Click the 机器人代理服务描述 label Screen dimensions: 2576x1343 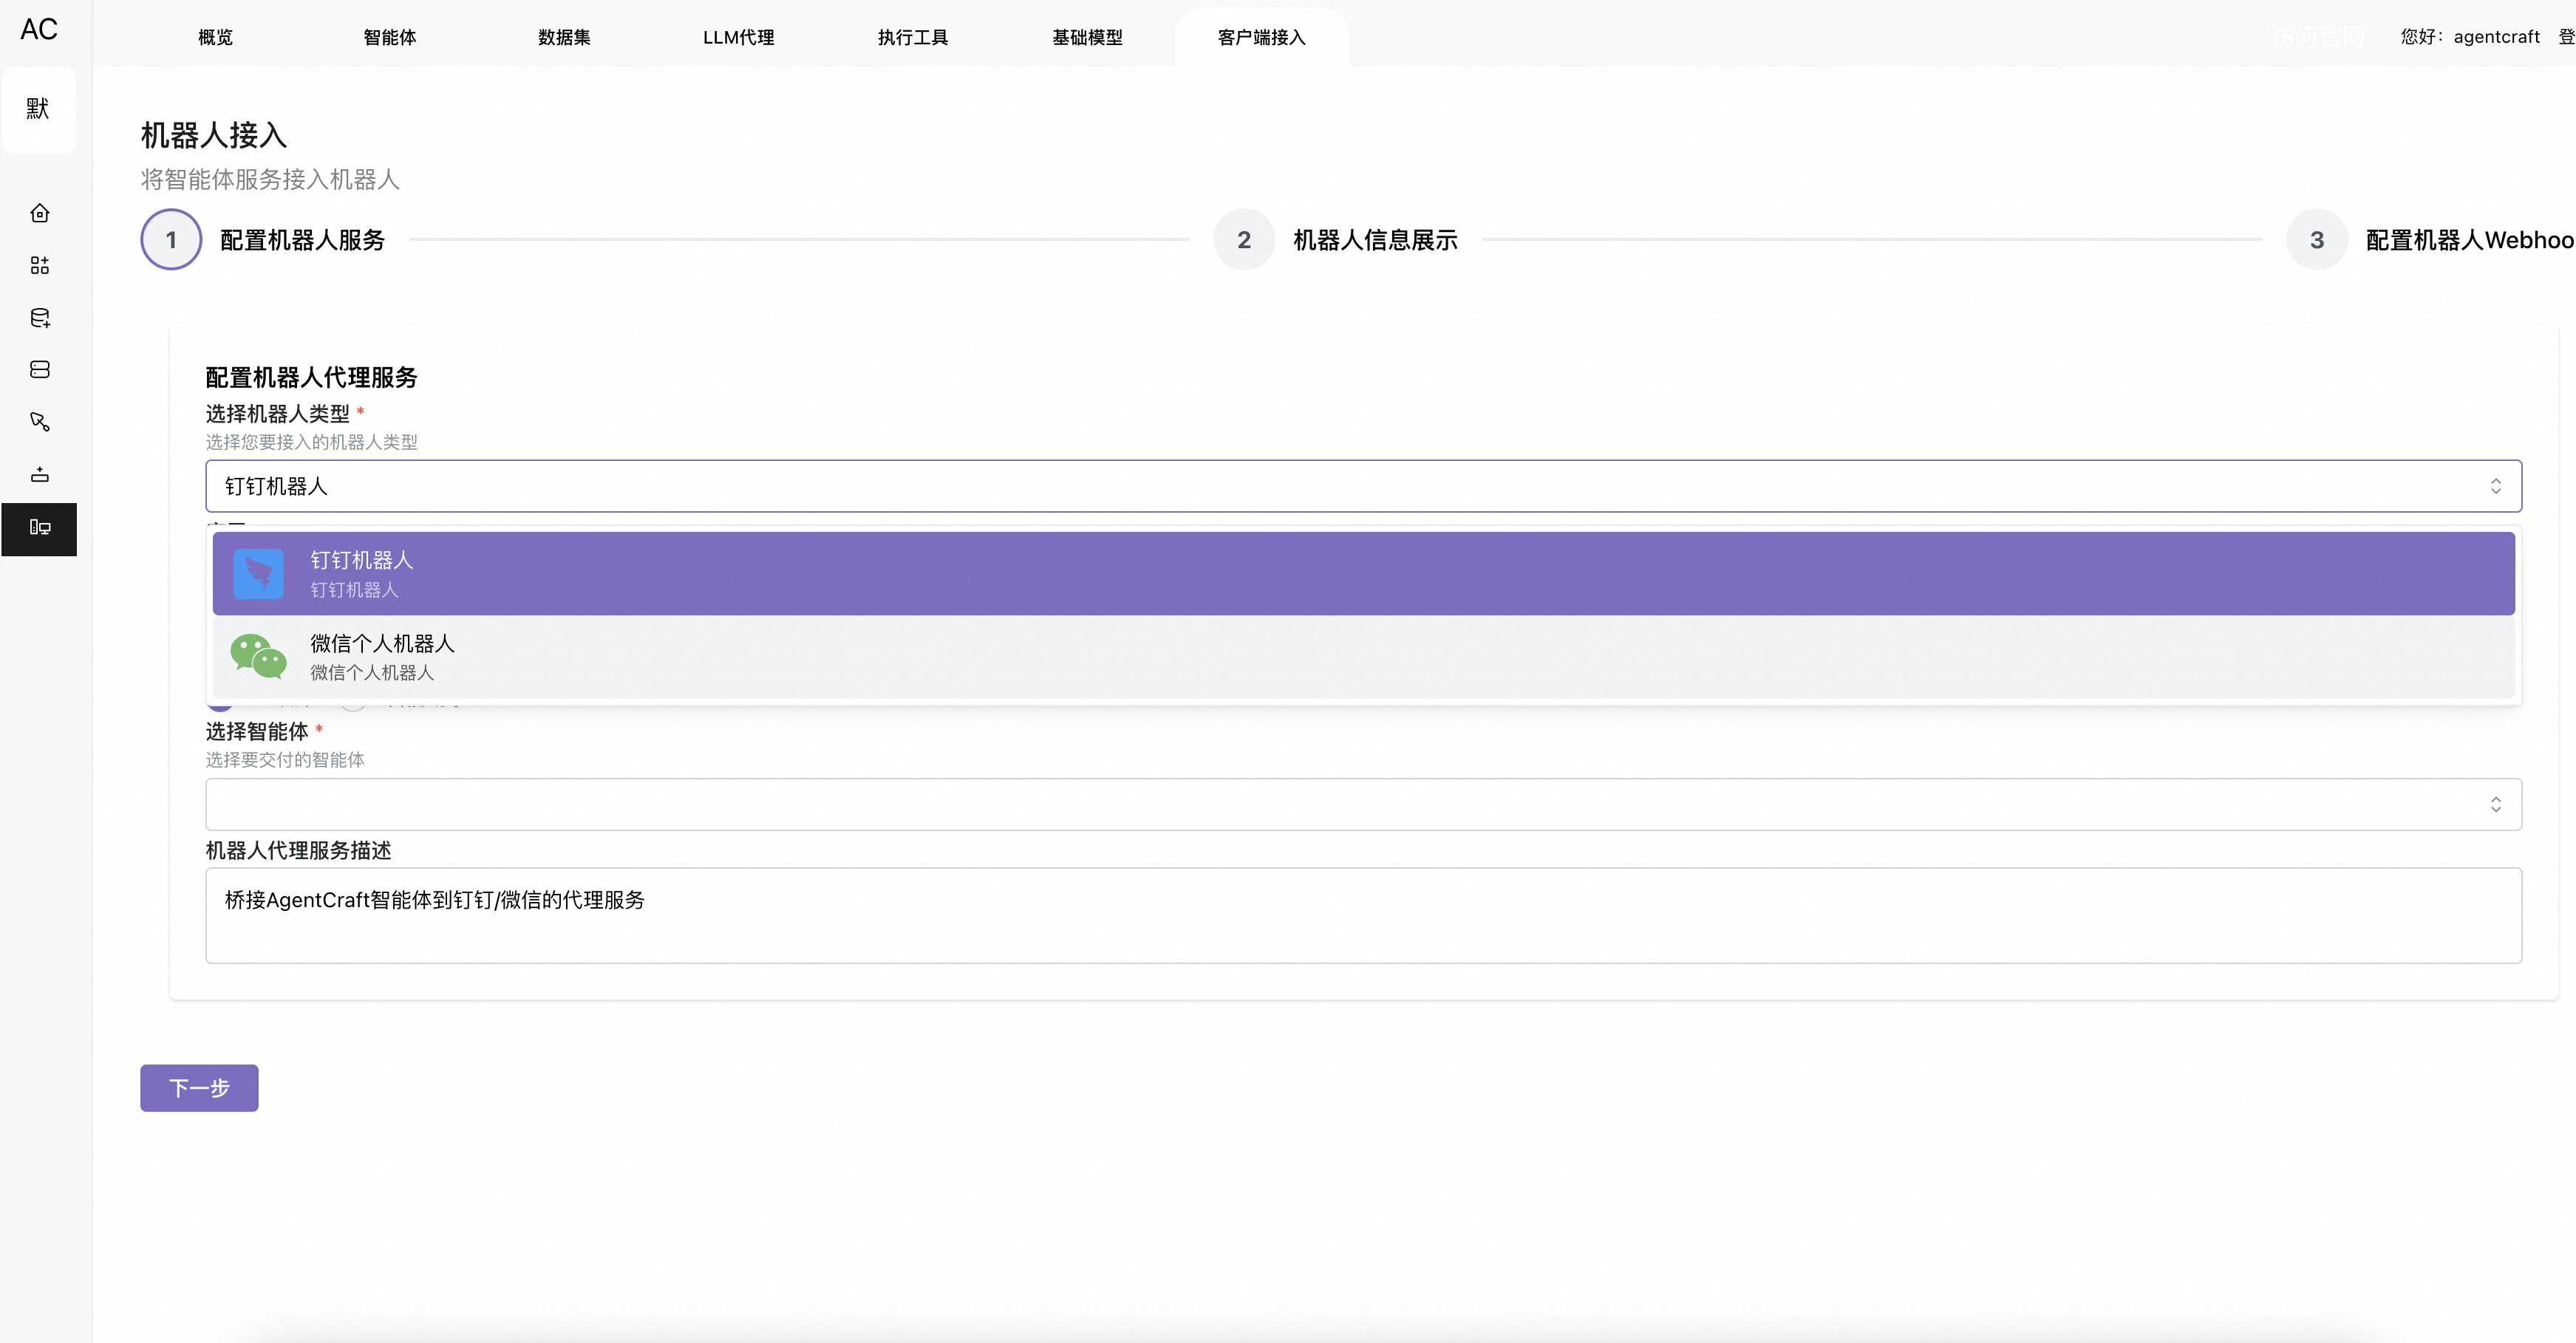click(298, 851)
